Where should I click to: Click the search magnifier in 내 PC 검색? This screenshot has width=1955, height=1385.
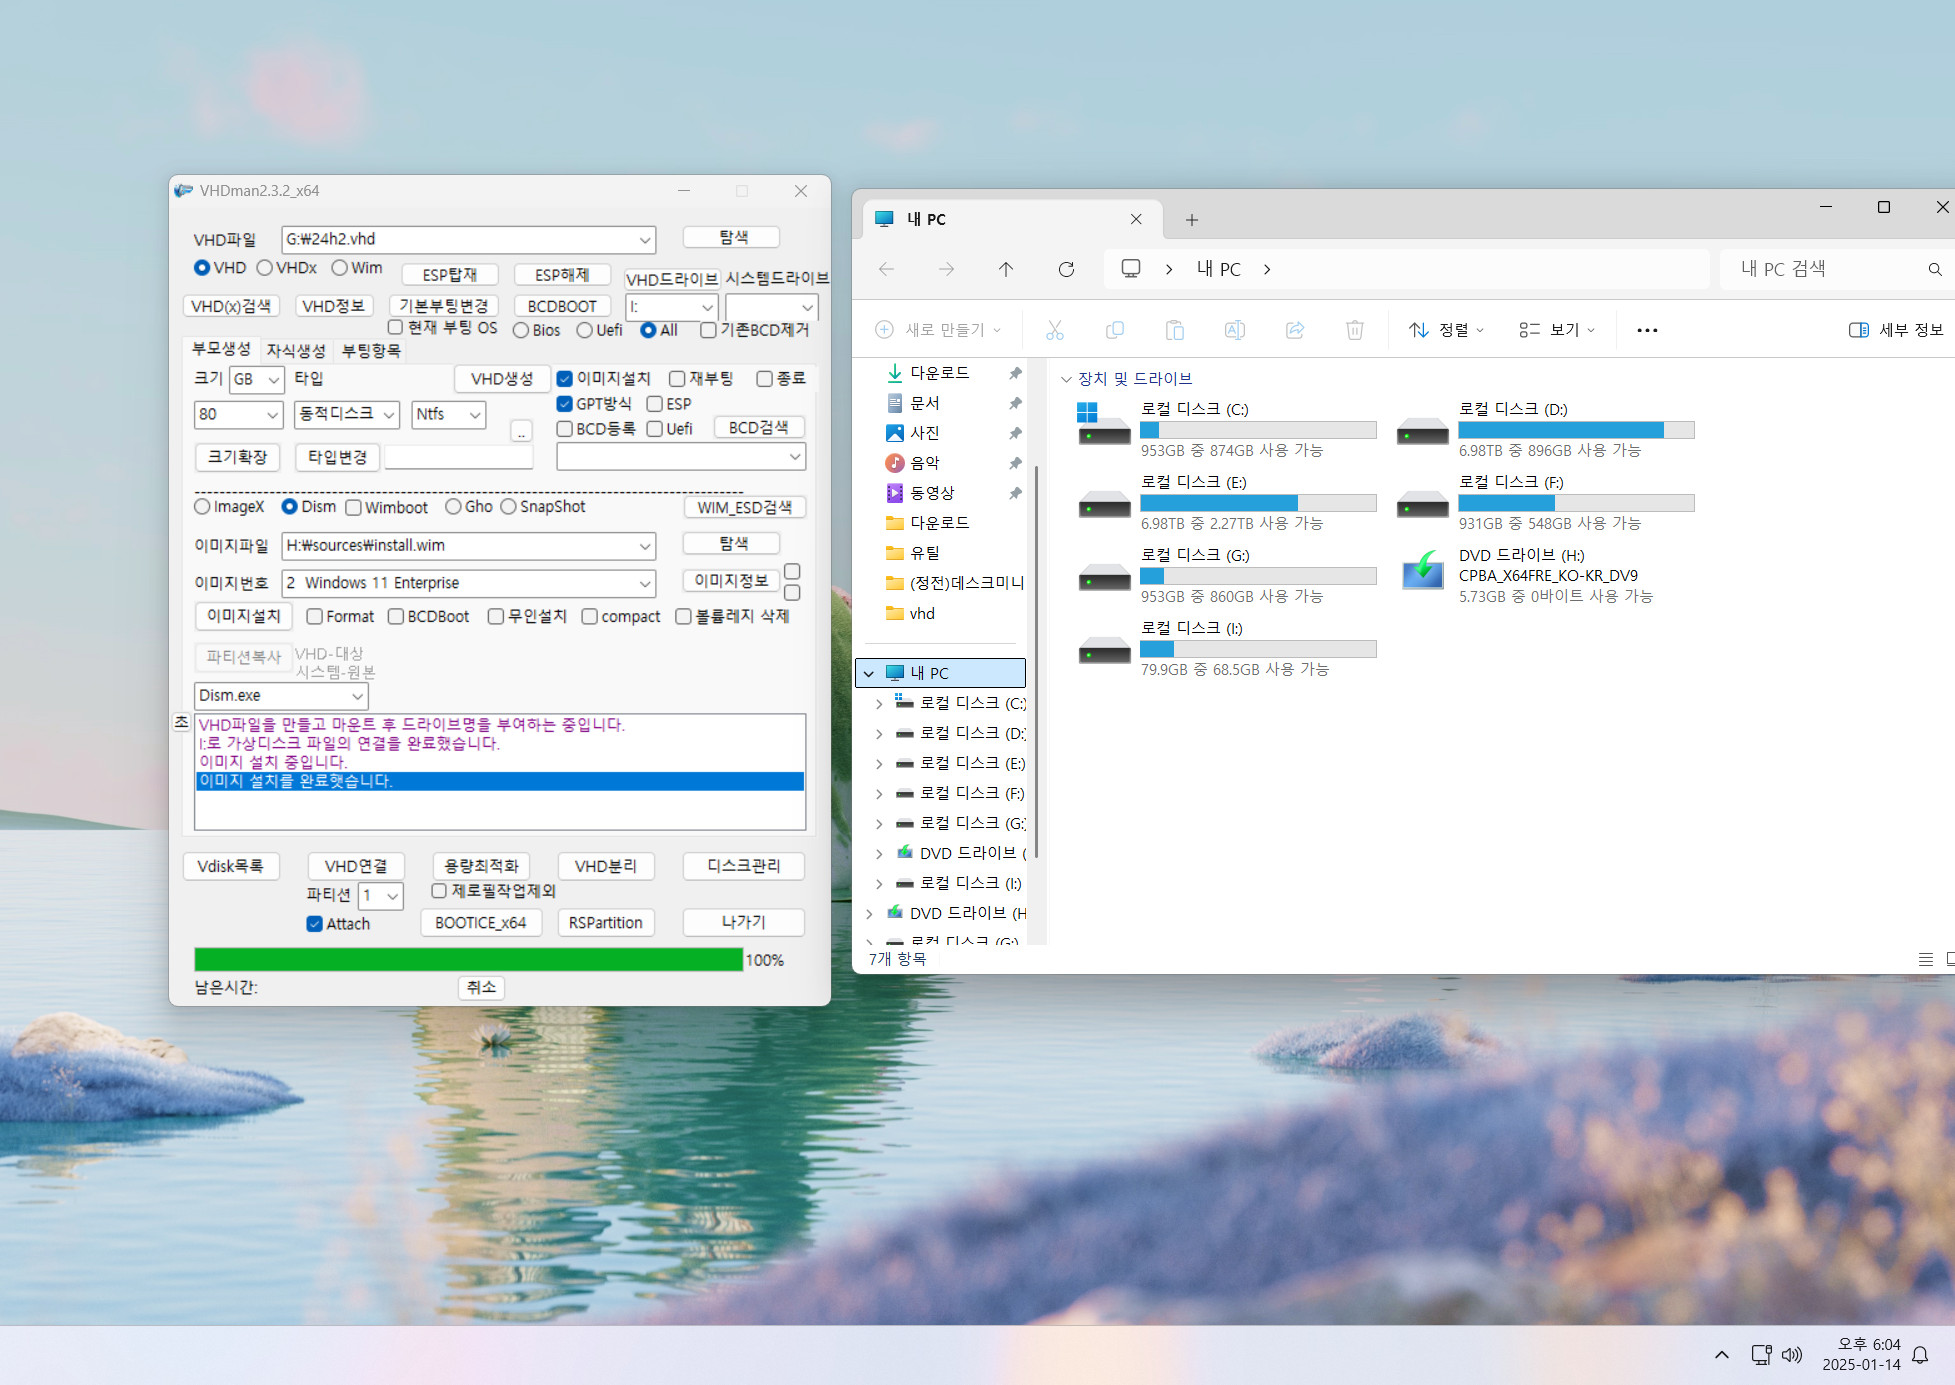point(1935,269)
